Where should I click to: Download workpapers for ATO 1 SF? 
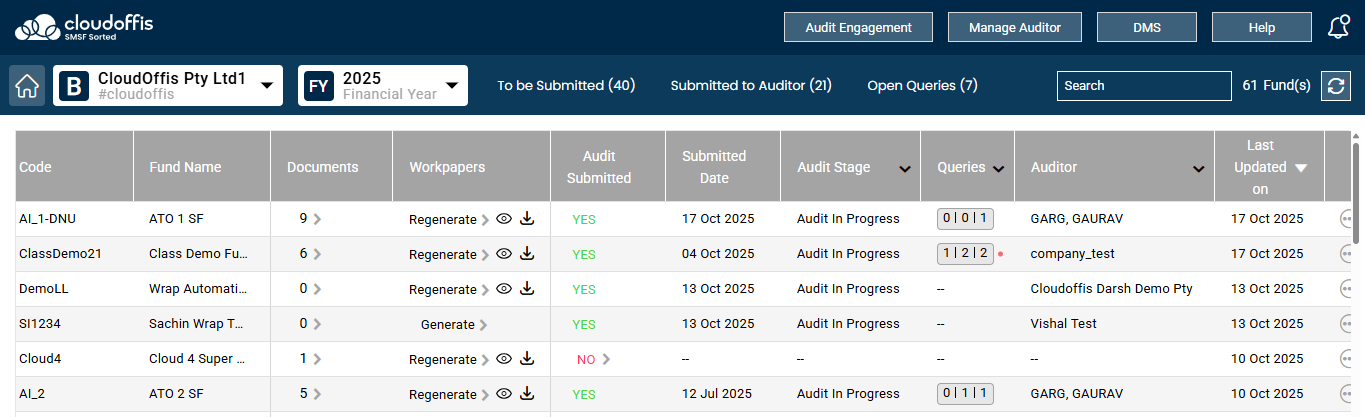(x=527, y=219)
